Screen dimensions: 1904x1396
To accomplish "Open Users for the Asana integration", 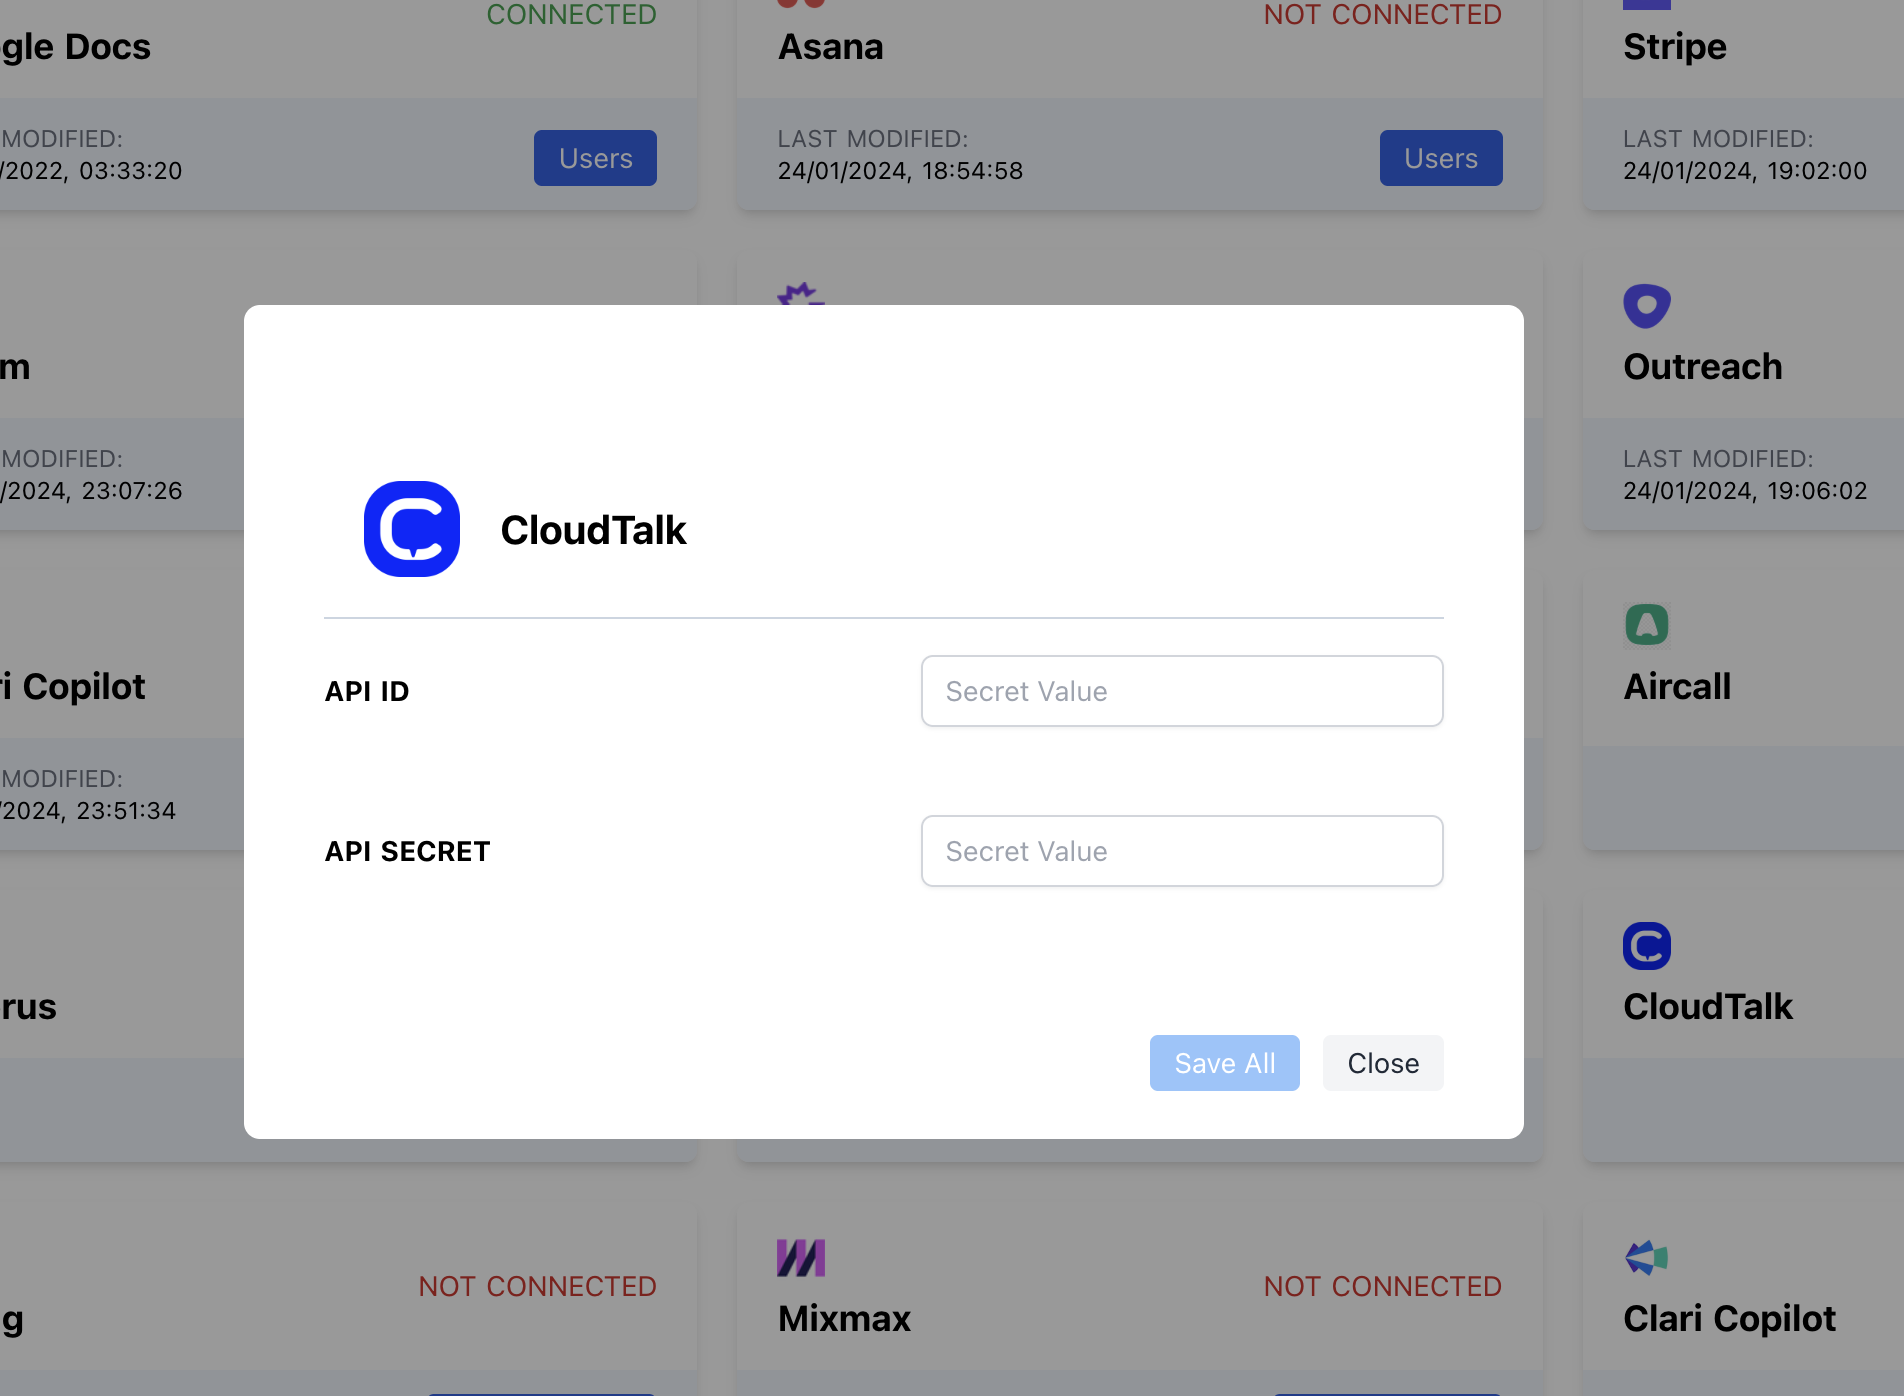I will (x=1440, y=158).
